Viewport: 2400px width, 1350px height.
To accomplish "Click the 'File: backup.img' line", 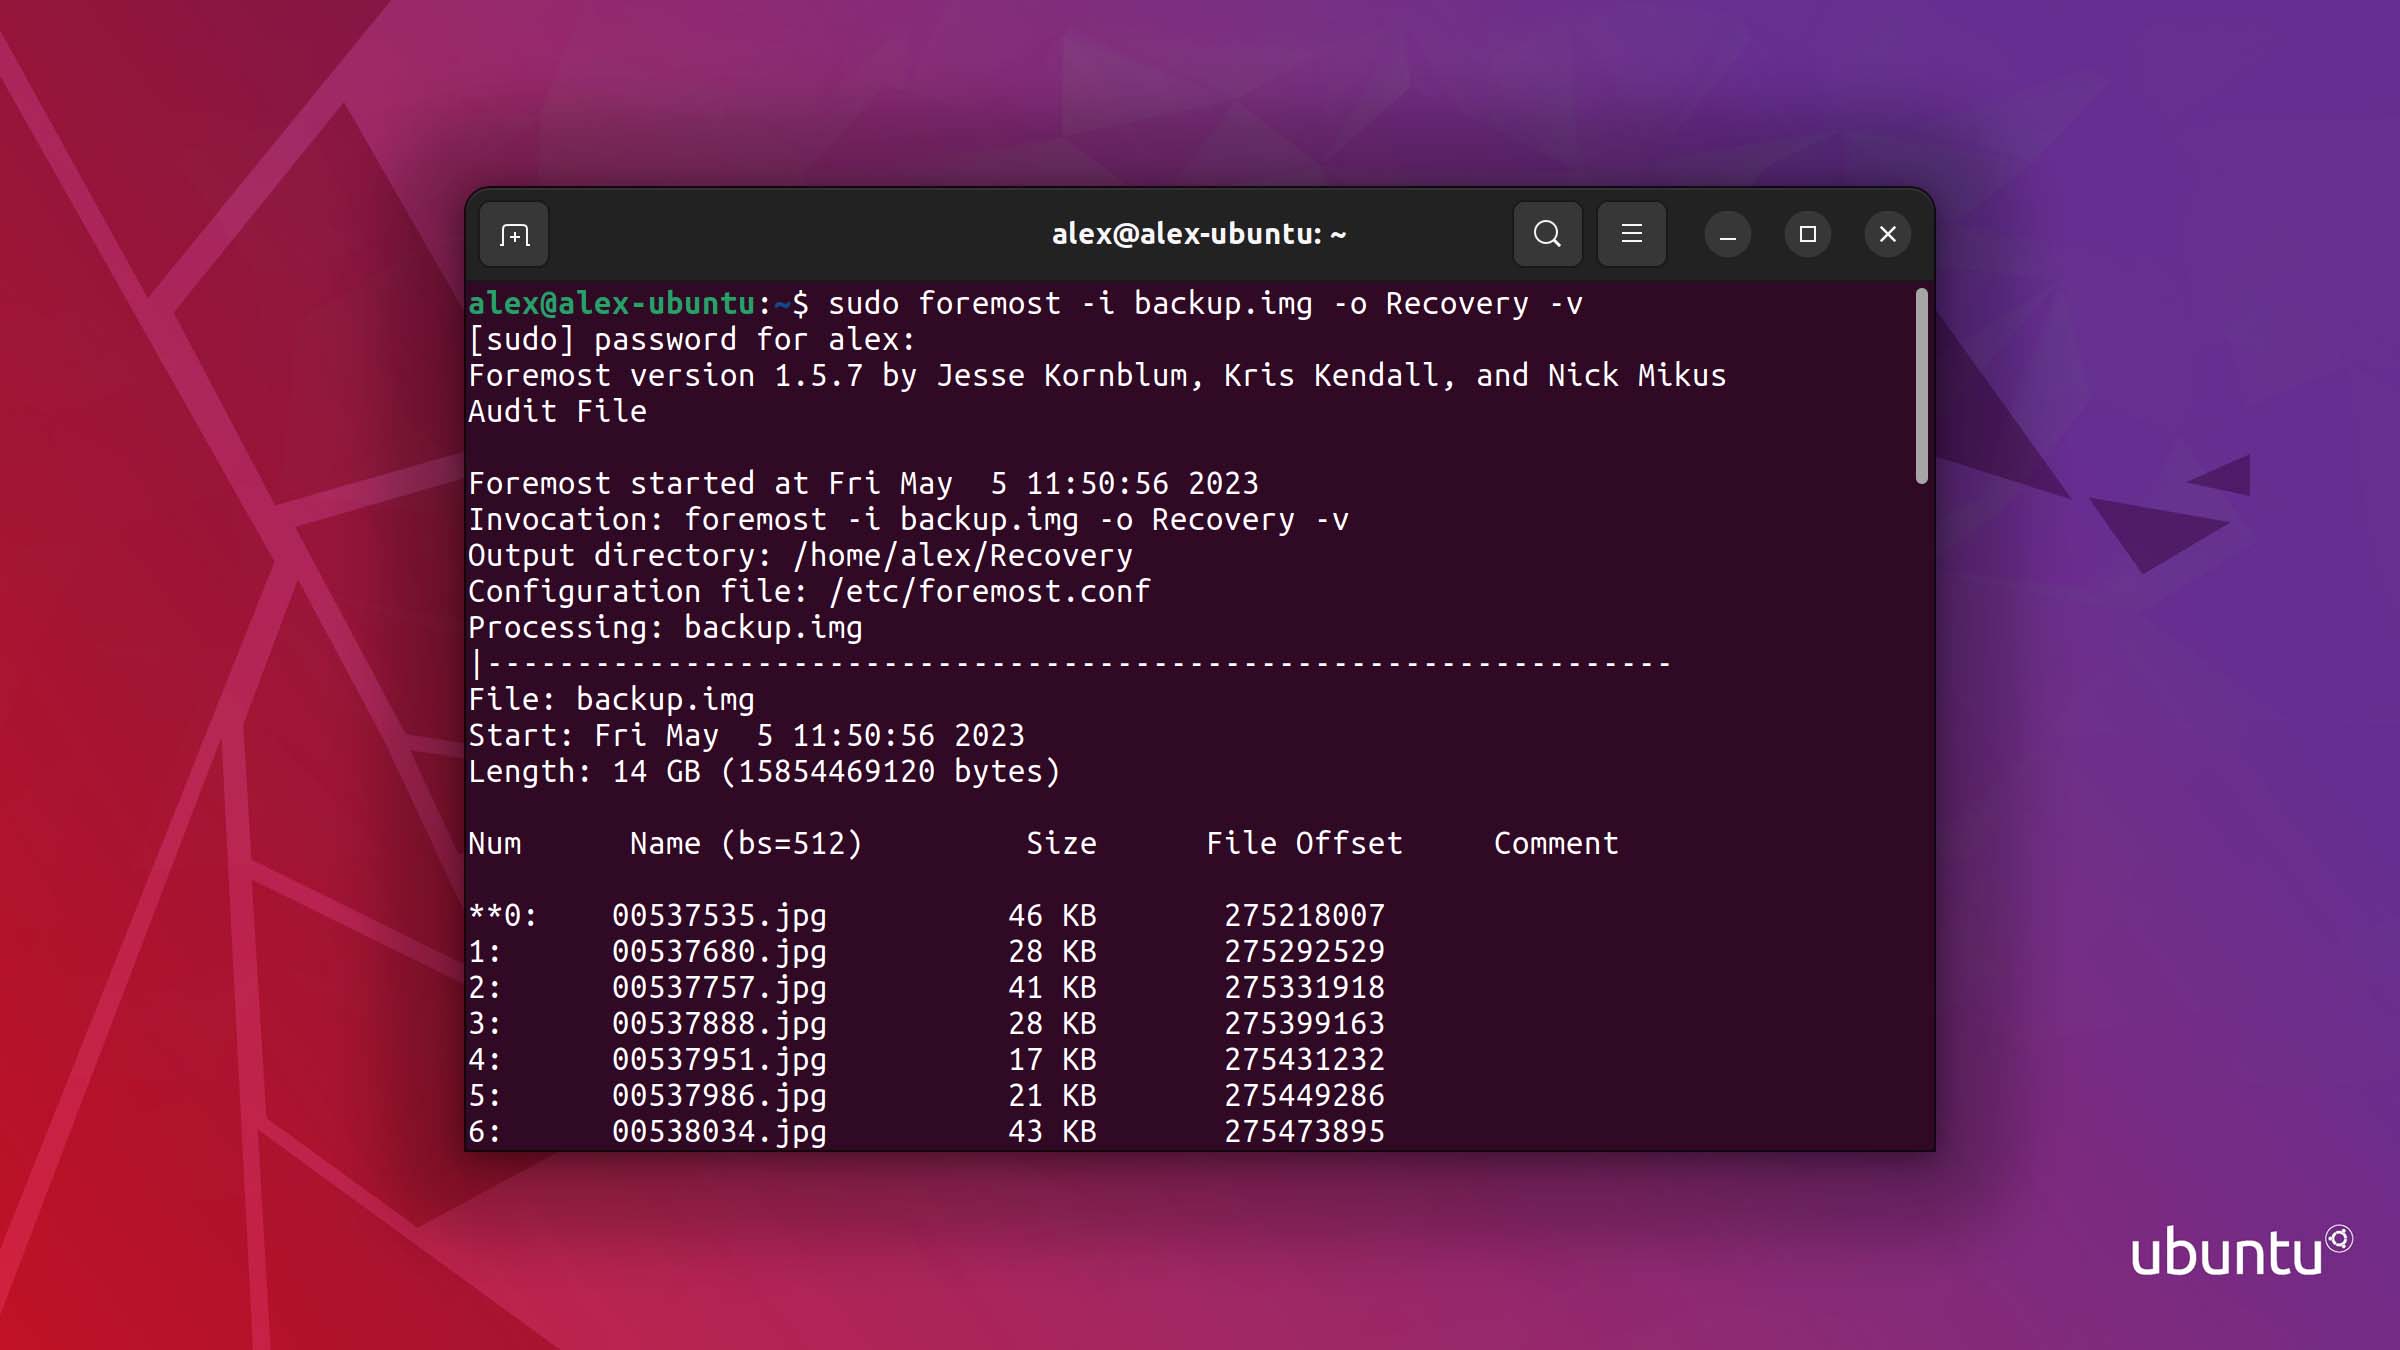I will click(611, 700).
